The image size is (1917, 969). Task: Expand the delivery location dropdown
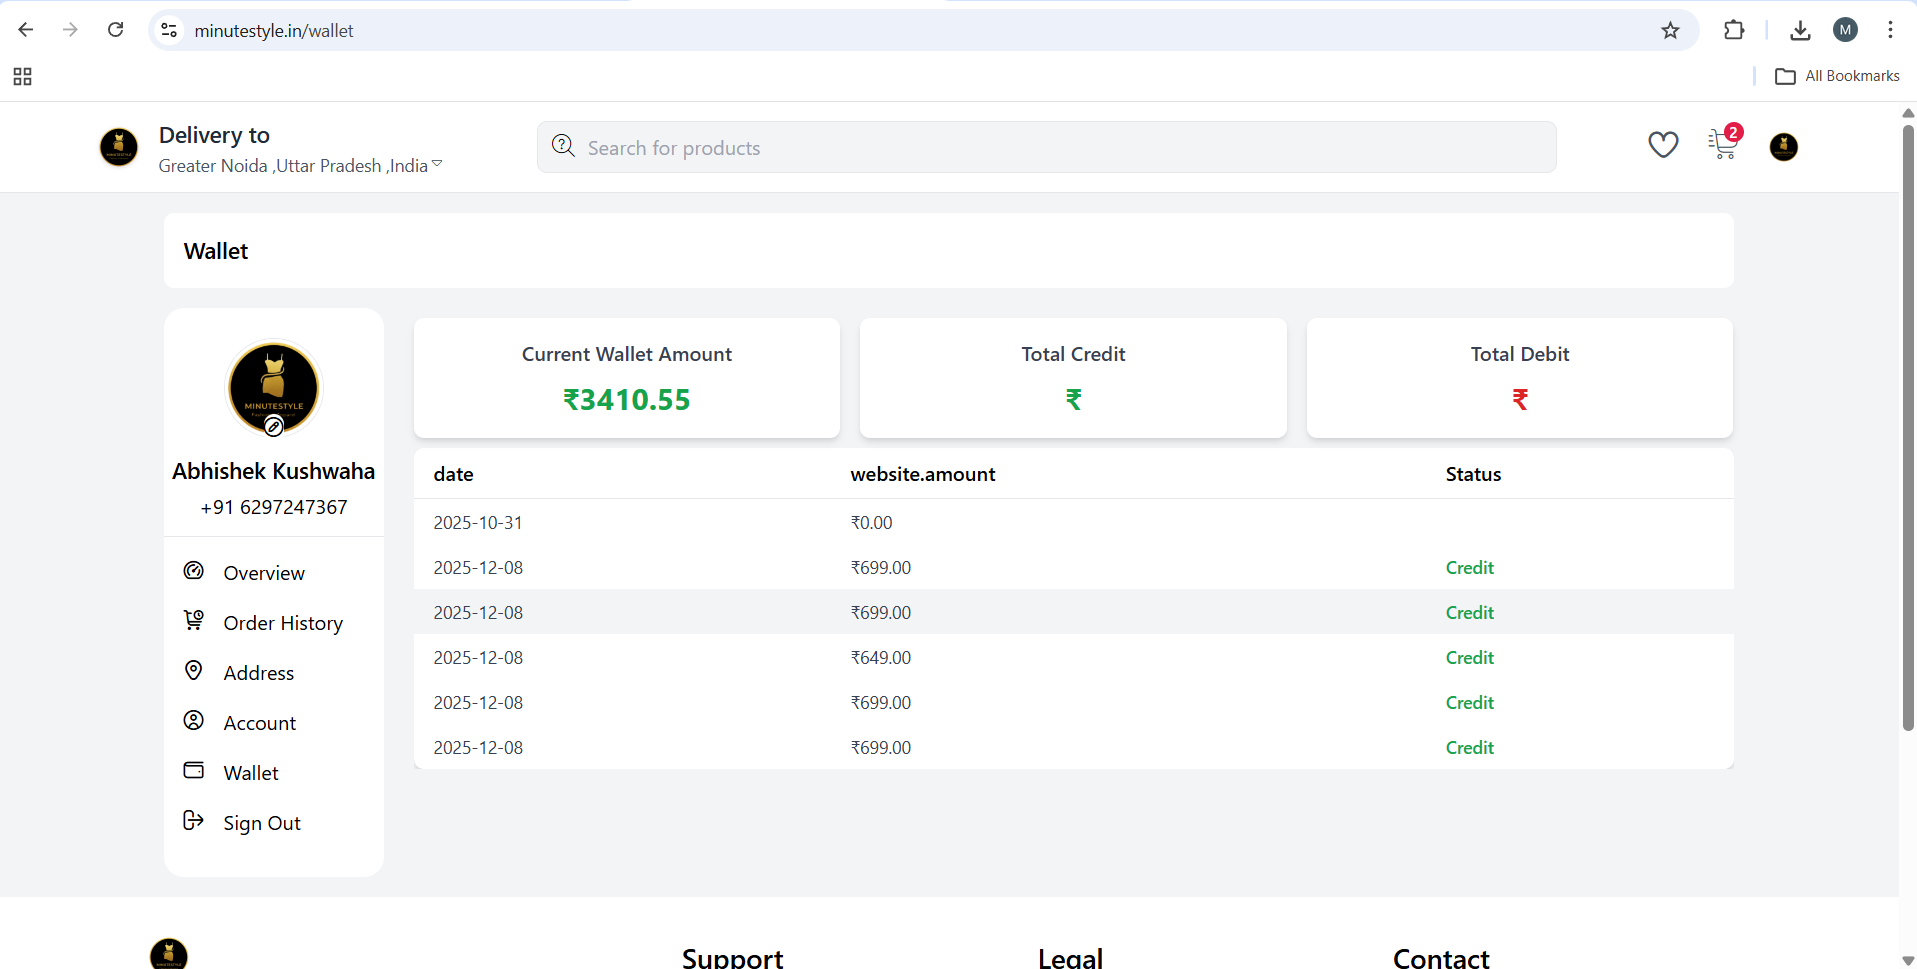pos(437,165)
